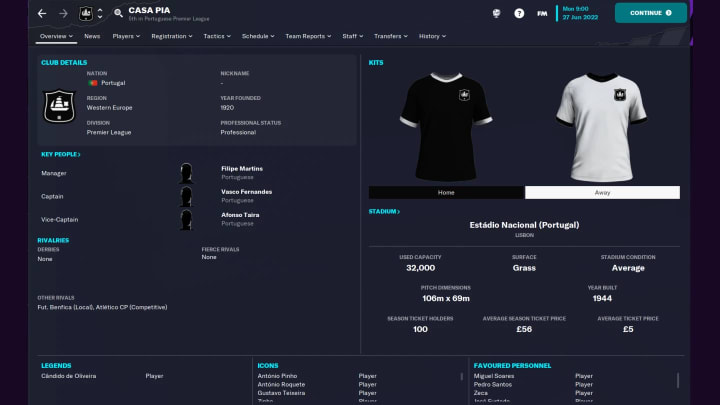Expand the History menu
720x405 pixels.
(x=432, y=36)
